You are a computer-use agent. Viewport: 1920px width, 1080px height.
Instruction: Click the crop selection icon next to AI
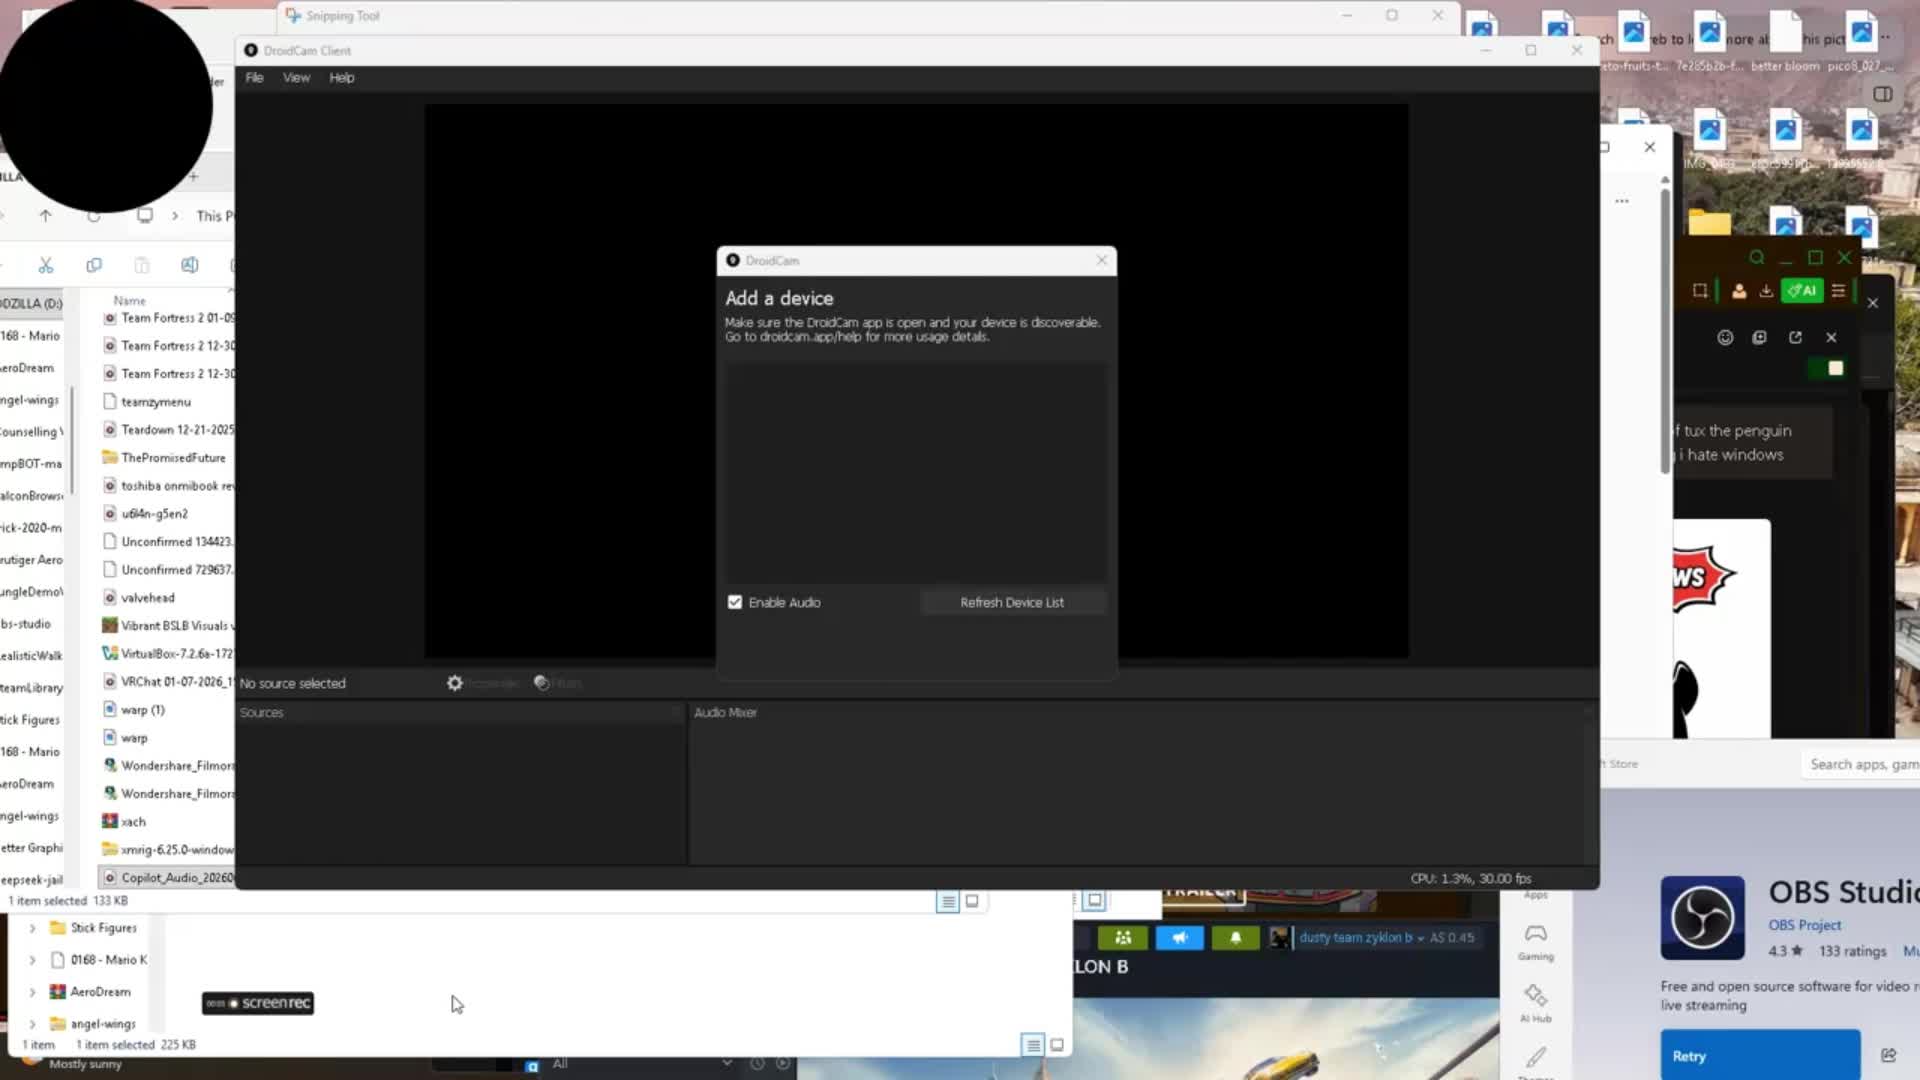1700,291
